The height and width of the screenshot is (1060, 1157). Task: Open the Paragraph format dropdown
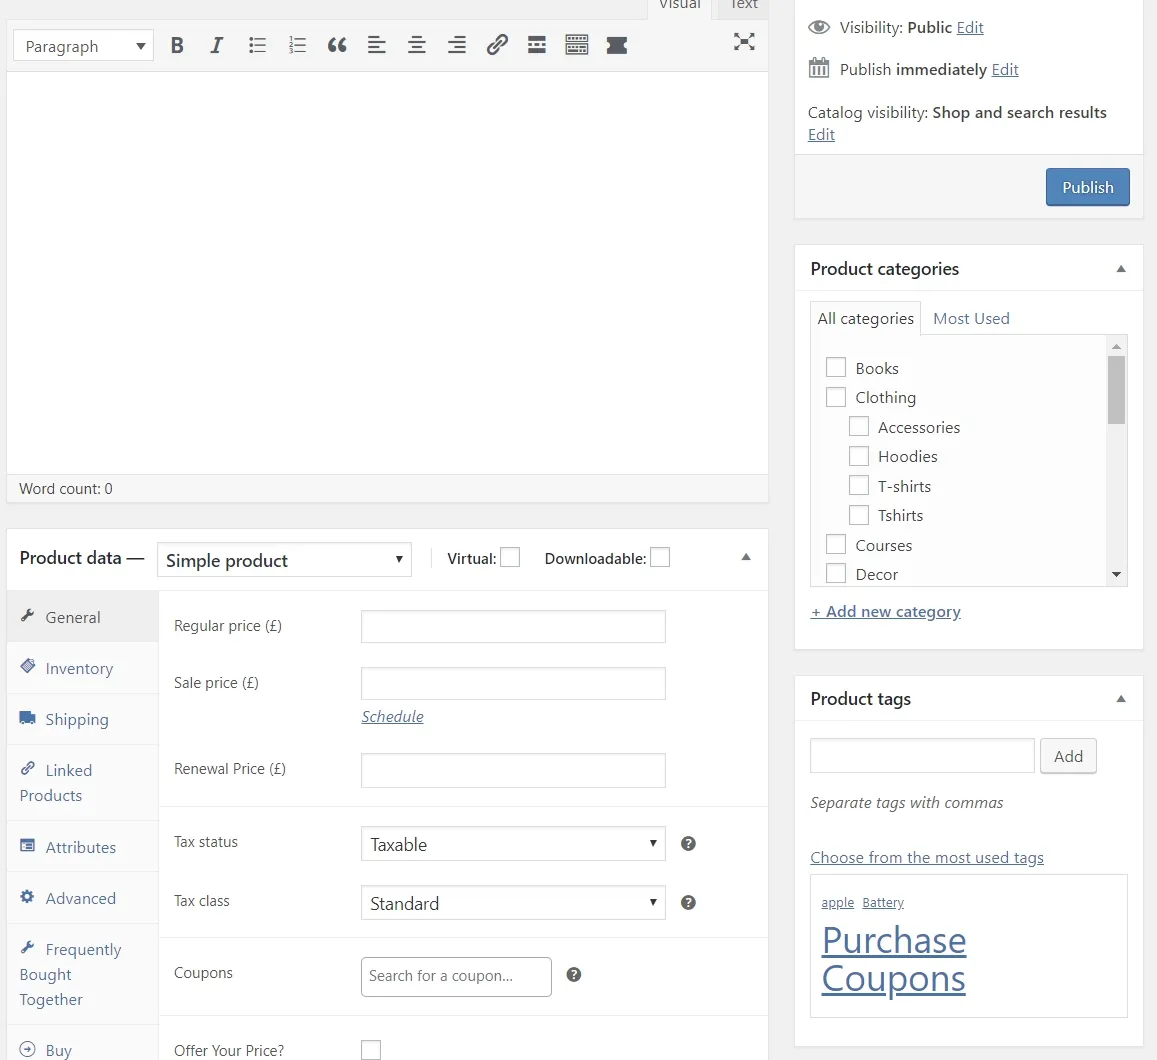click(83, 46)
